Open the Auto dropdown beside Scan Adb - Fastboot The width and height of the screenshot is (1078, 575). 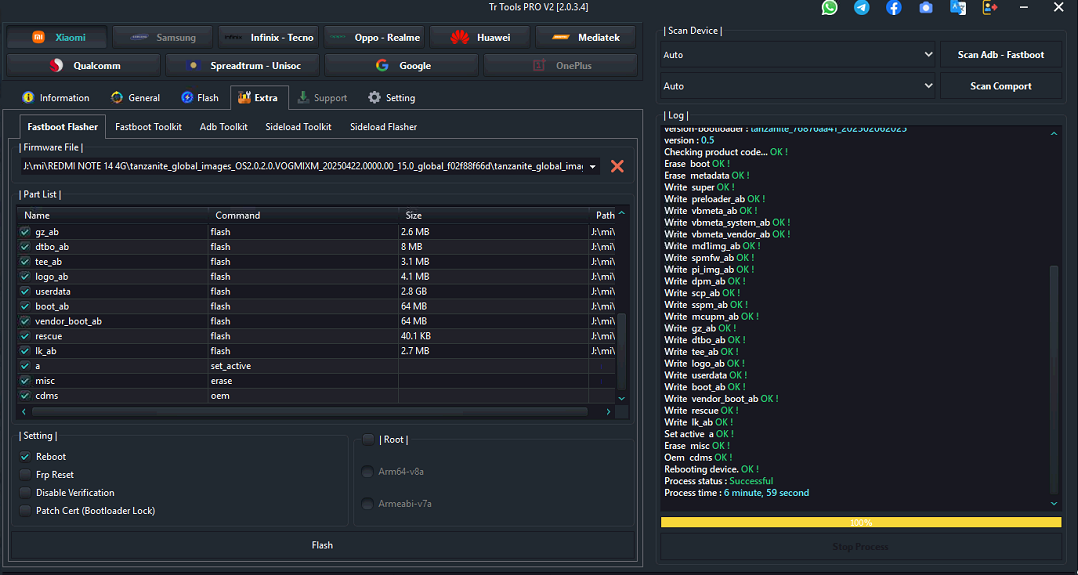coord(798,54)
